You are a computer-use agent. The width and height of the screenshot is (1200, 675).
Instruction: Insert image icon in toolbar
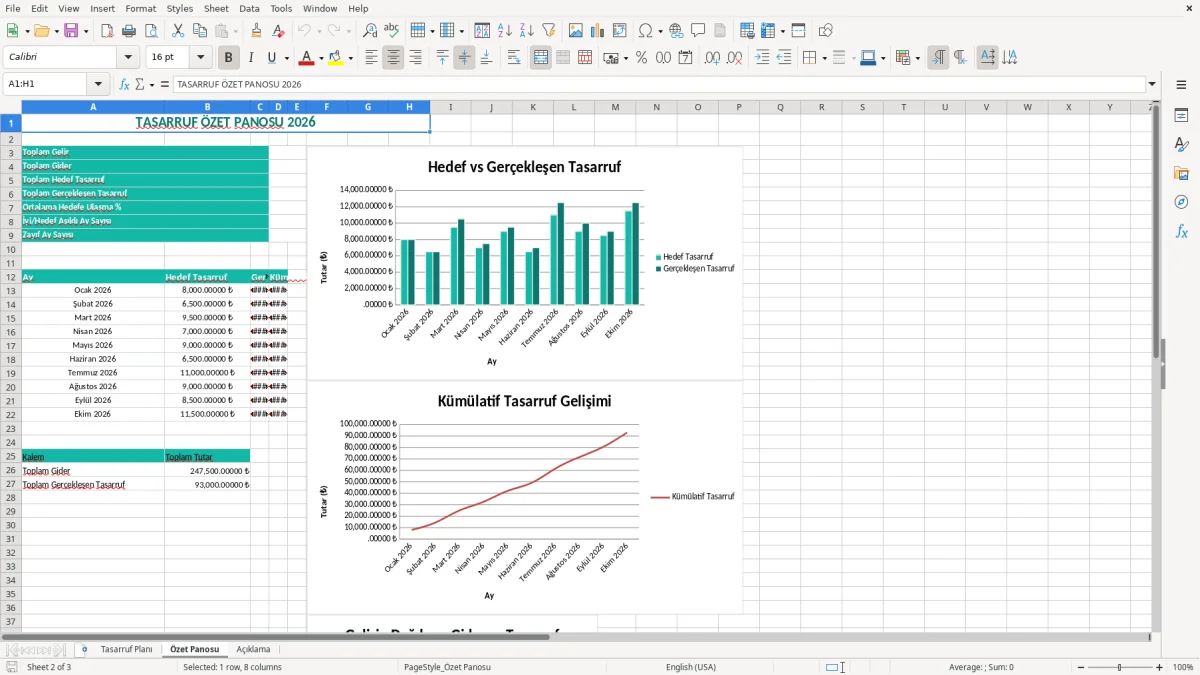(575, 31)
